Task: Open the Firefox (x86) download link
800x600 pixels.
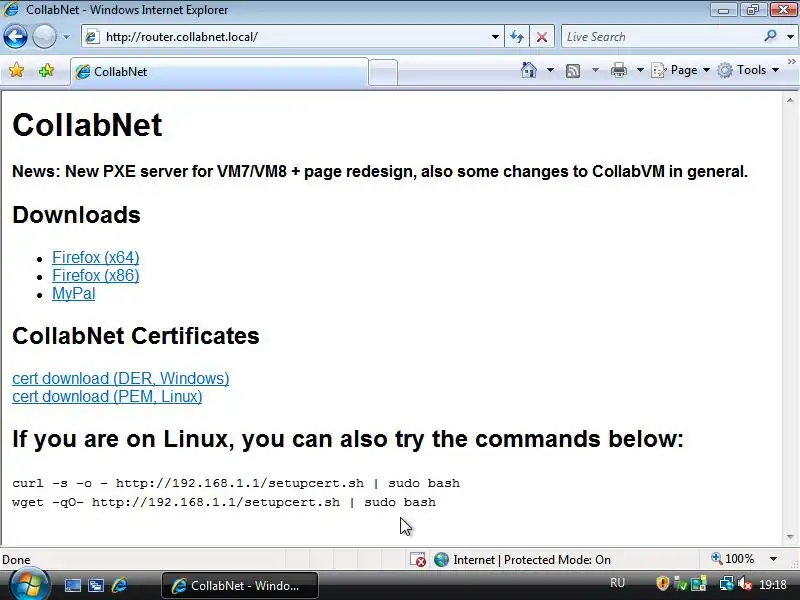Action: coord(95,276)
